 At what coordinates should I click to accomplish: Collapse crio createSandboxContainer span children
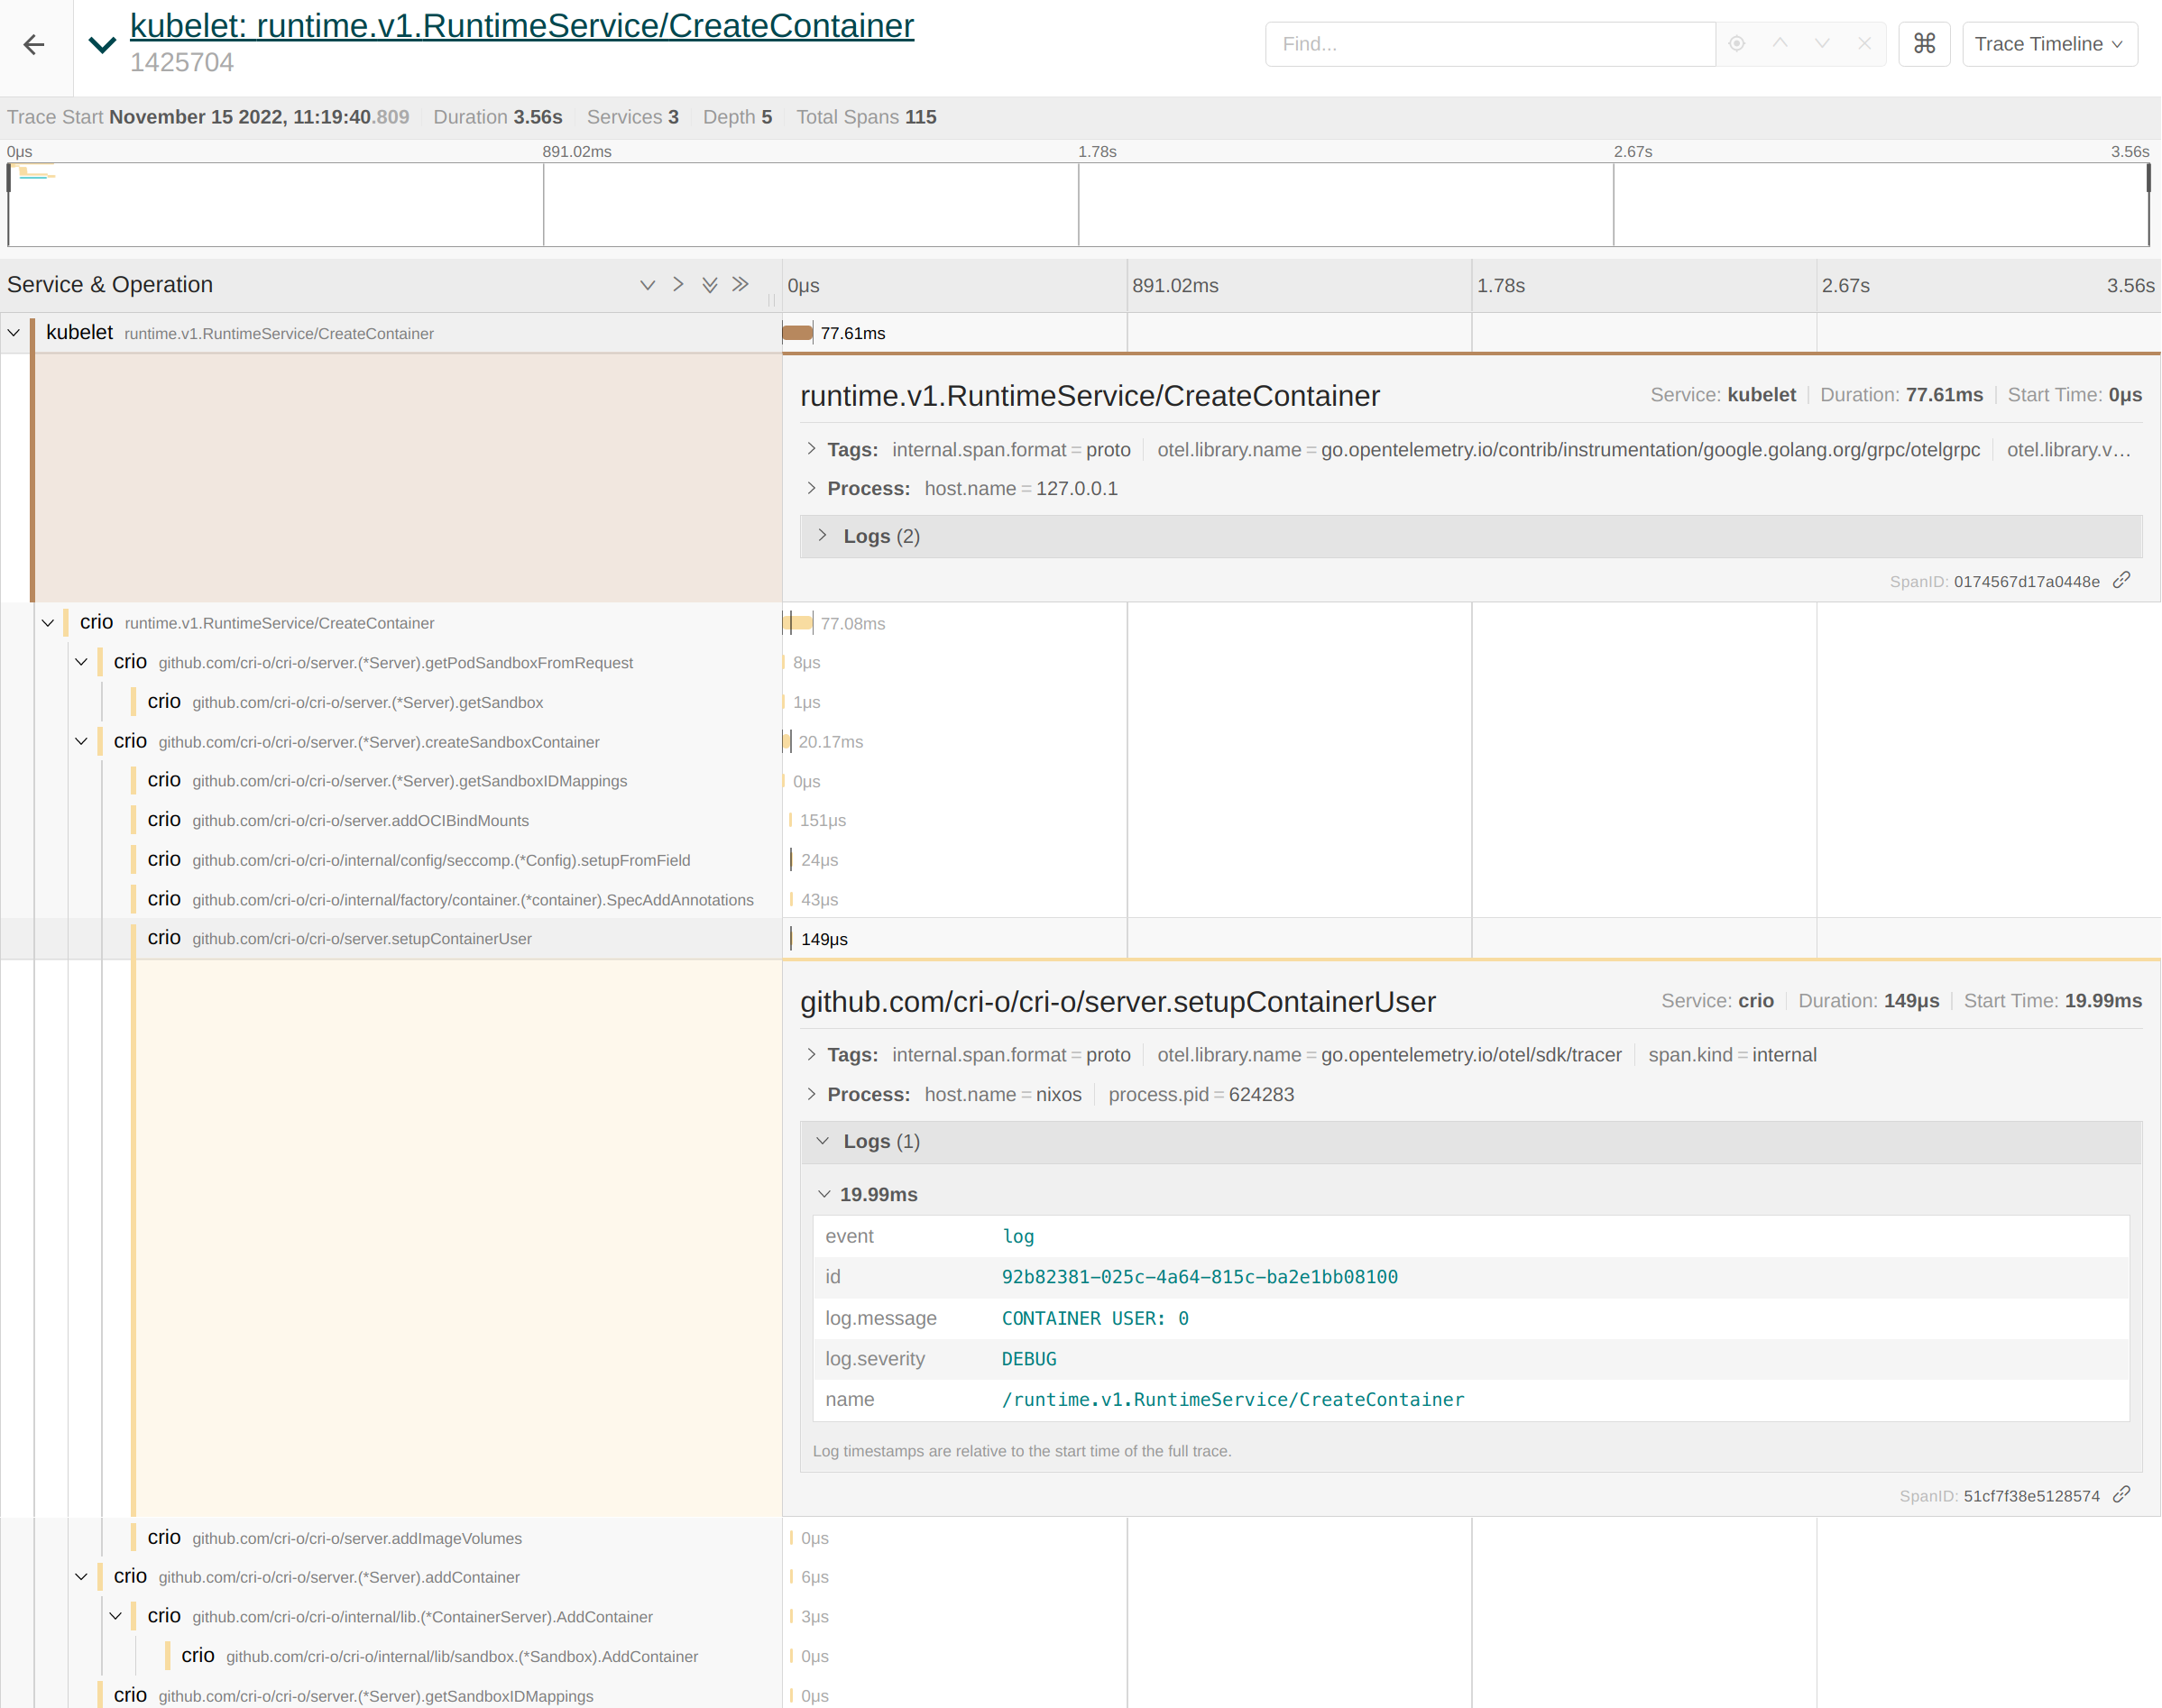click(81, 741)
